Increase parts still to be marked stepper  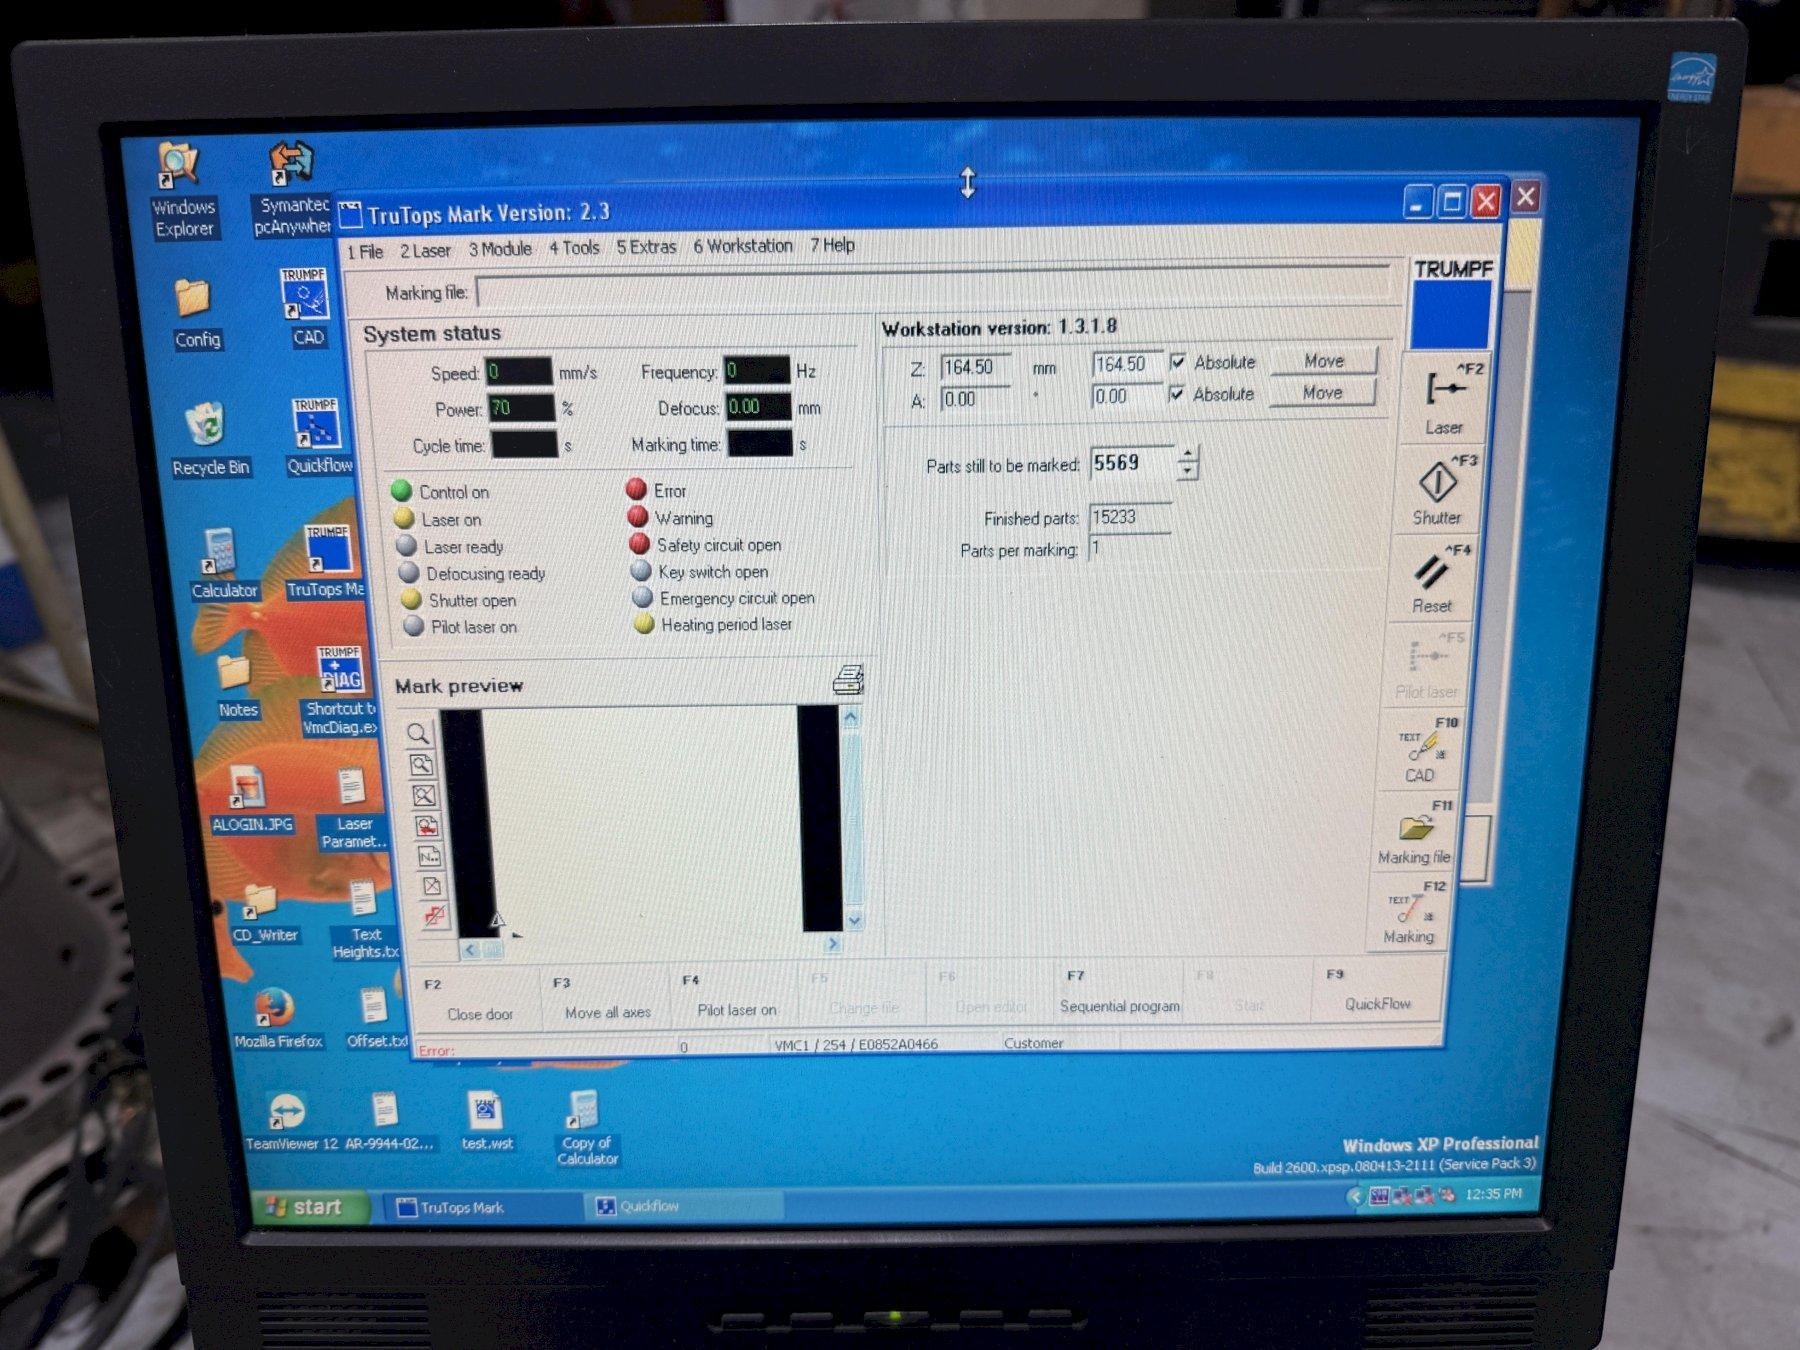click(1188, 455)
